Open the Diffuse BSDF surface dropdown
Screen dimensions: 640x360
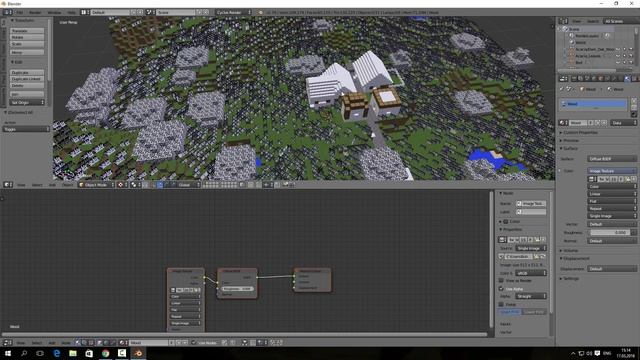pyautogui.click(x=612, y=159)
